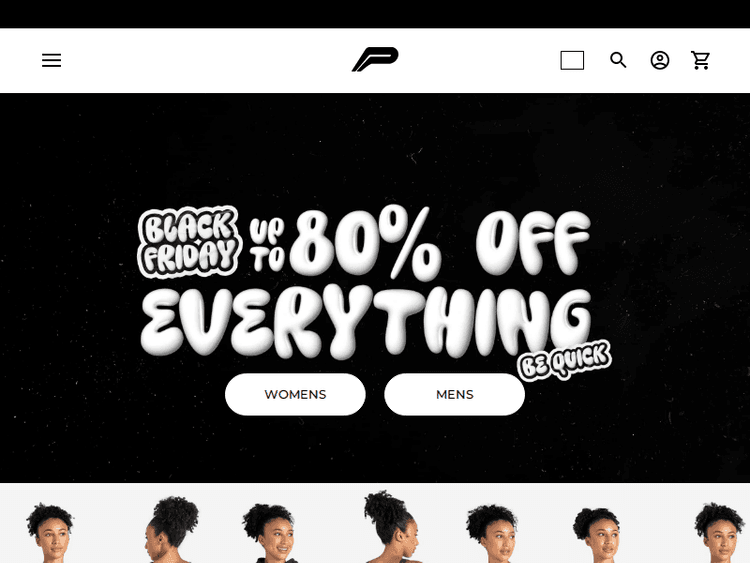Open first model thumbnail facing forward

pyautogui.click(x=50, y=532)
